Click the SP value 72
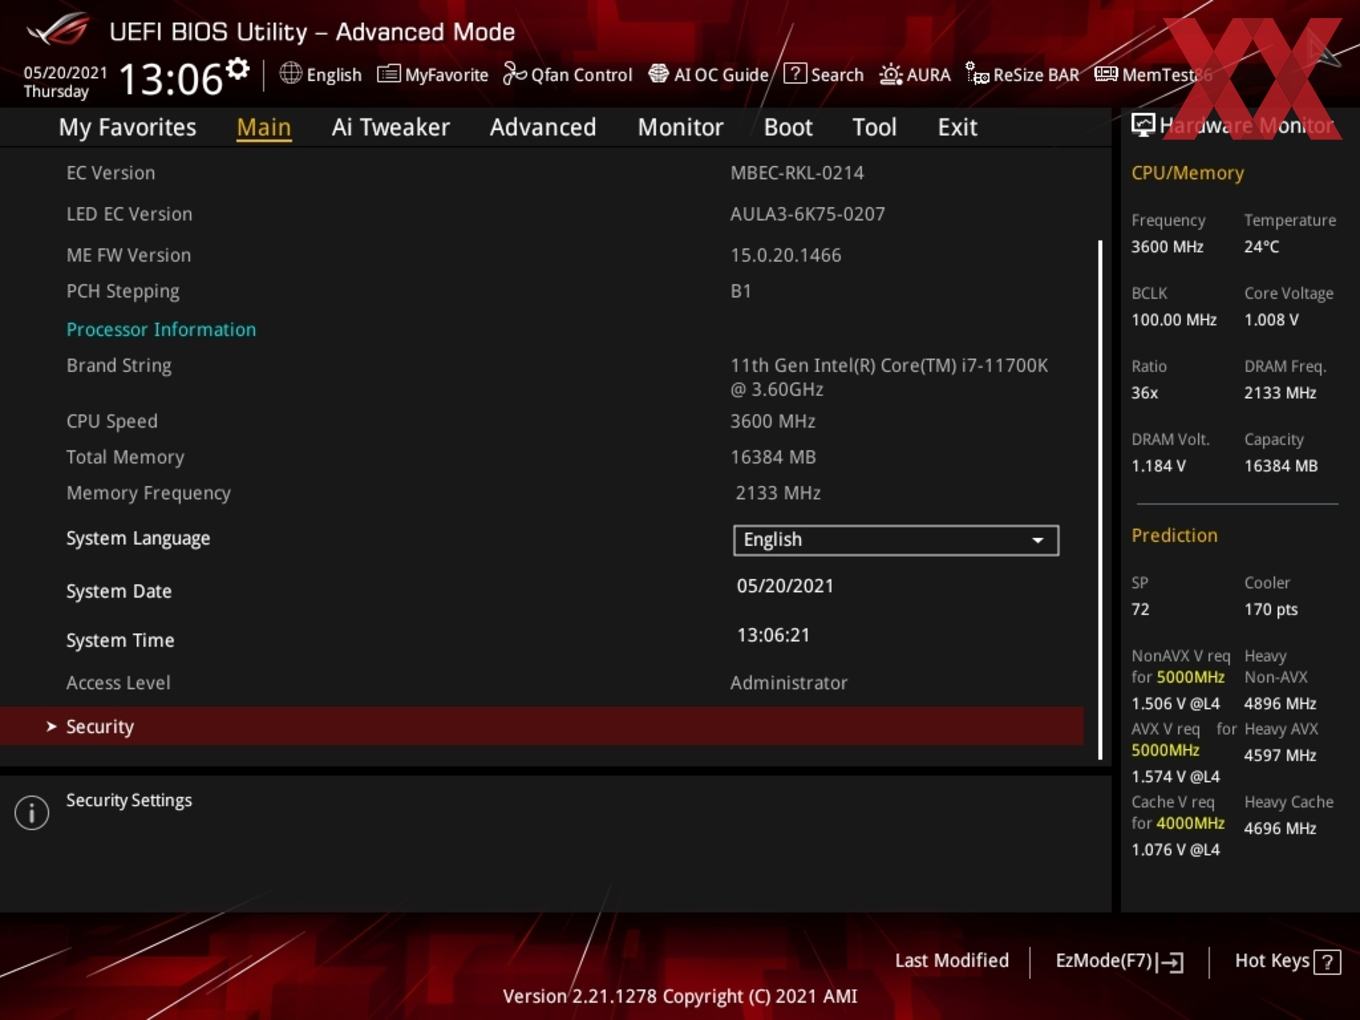Viewport: 1360px width, 1020px height. tap(1140, 609)
